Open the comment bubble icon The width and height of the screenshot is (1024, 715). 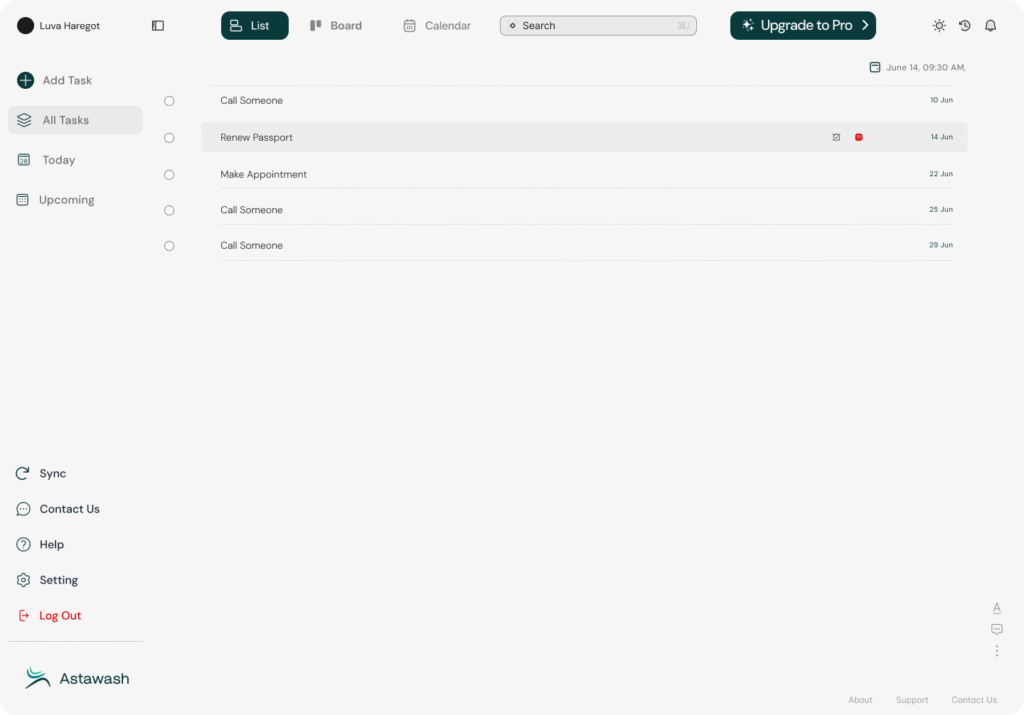point(997,629)
